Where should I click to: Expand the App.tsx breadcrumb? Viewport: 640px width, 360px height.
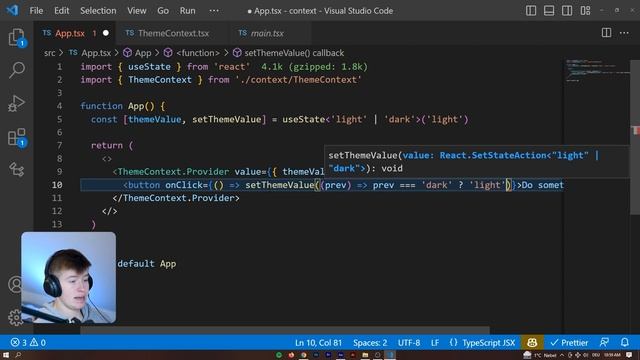tap(90, 53)
